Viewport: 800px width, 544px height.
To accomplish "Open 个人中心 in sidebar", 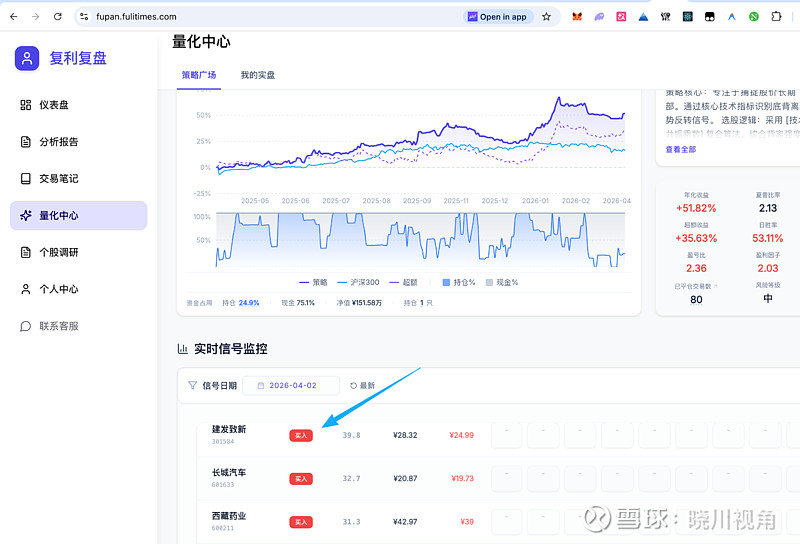I will click(79, 289).
